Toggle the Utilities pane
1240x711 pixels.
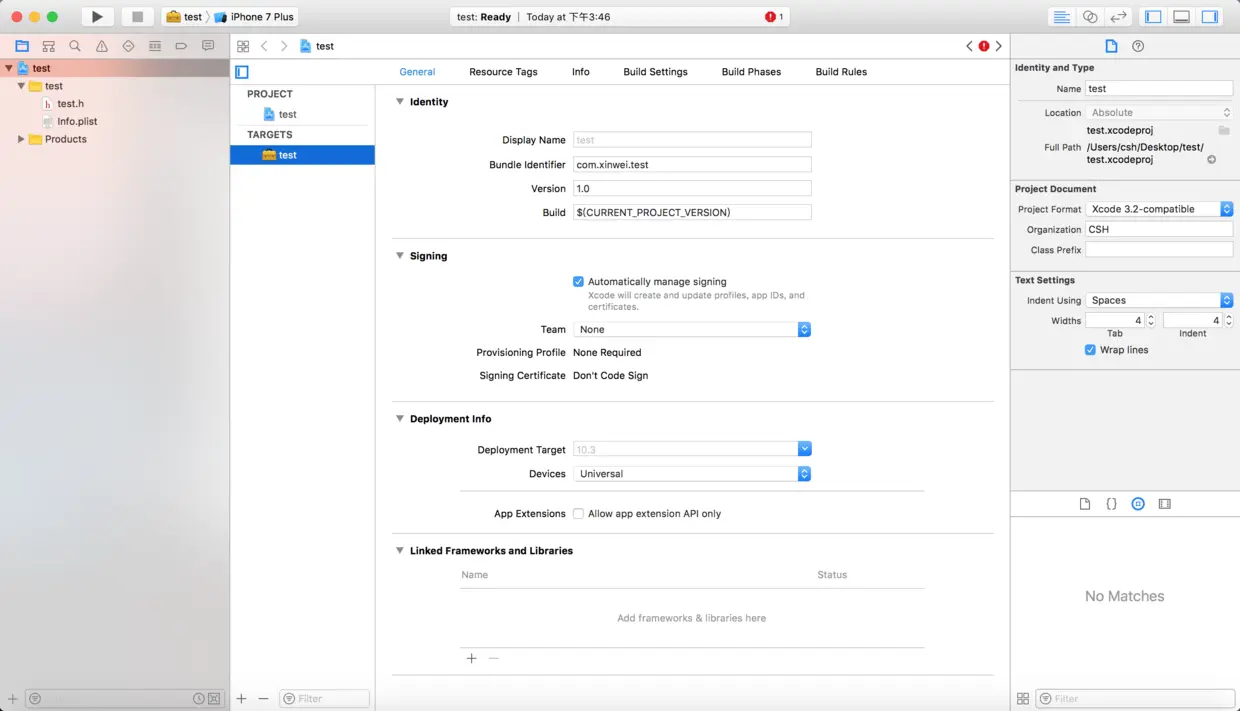click(x=1209, y=17)
